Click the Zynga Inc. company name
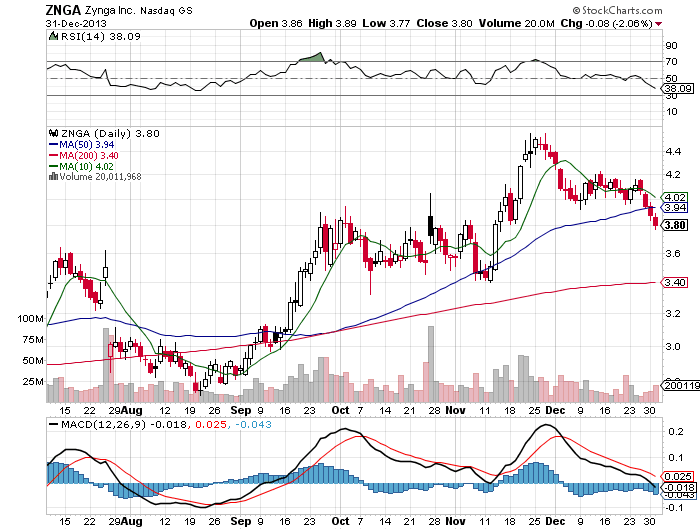This screenshot has height=530, width=700. click(x=109, y=11)
